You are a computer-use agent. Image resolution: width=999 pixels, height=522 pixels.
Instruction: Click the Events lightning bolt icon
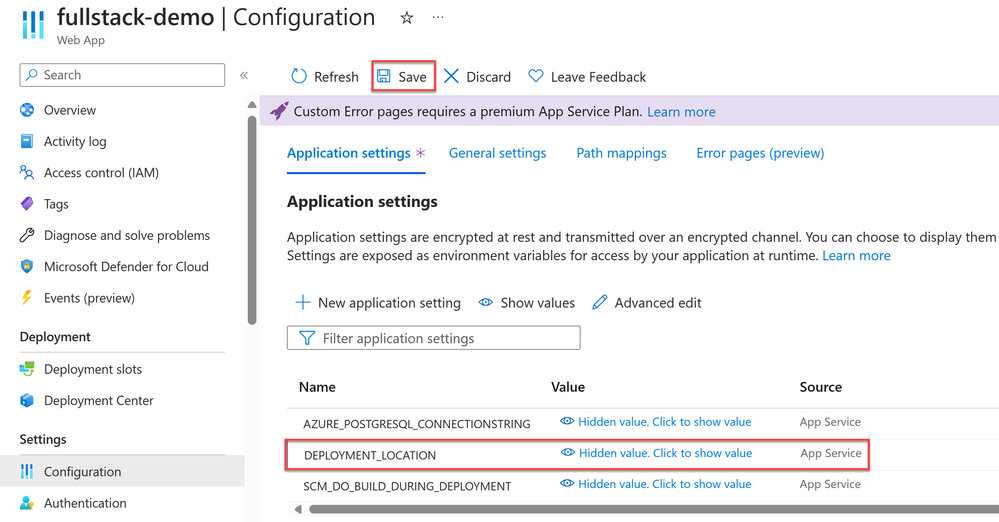(x=27, y=298)
